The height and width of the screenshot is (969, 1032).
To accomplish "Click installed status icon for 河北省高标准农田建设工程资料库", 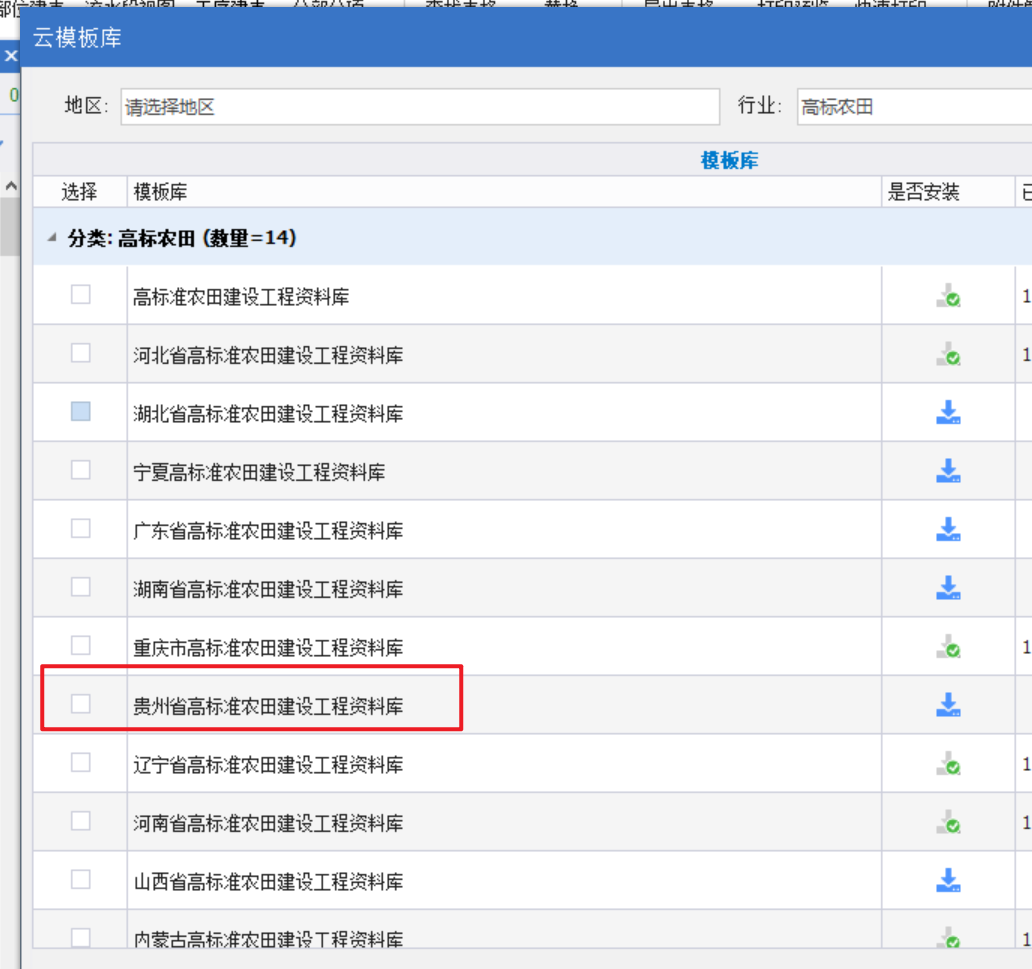I will pyautogui.click(x=948, y=354).
